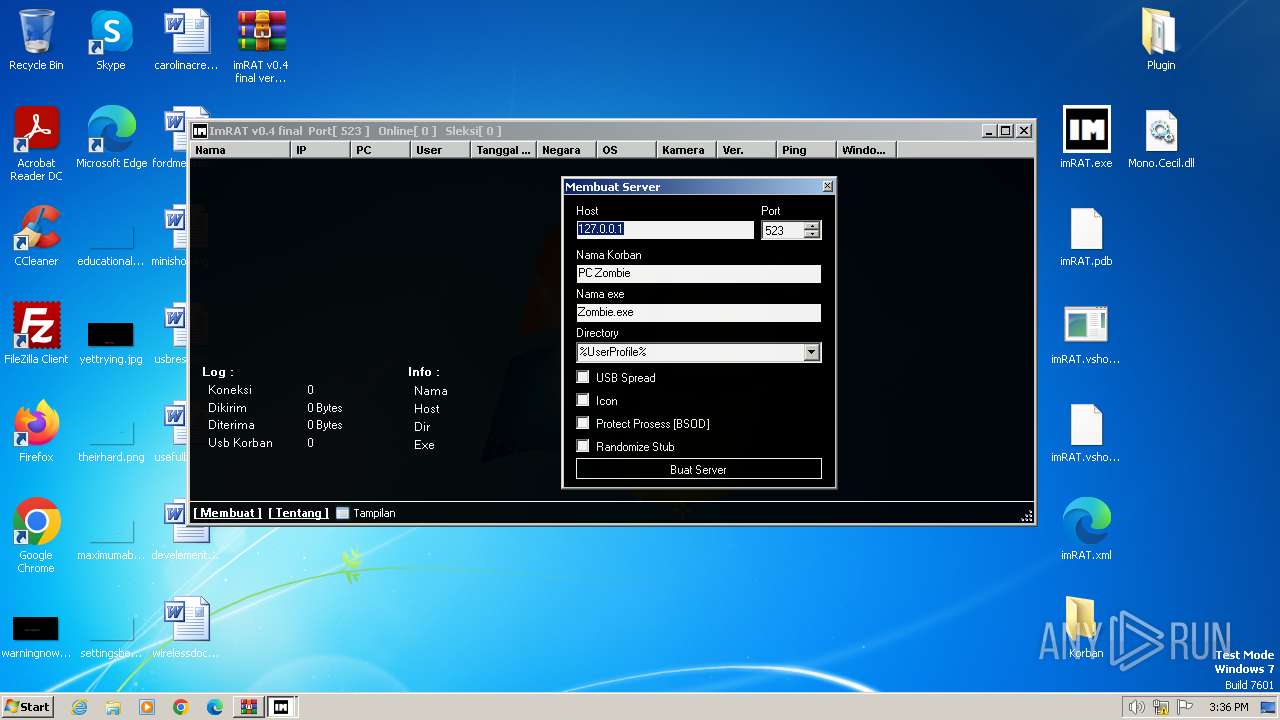This screenshot has width=1280, height=720.
Task: Click the volume tray icon
Action: click(x=1137, y=707)
